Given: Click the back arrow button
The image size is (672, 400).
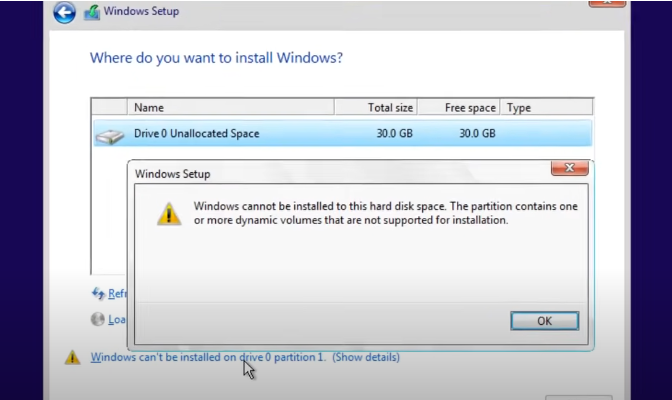Looking at the screenshot, I should click(x=64, y=13).
